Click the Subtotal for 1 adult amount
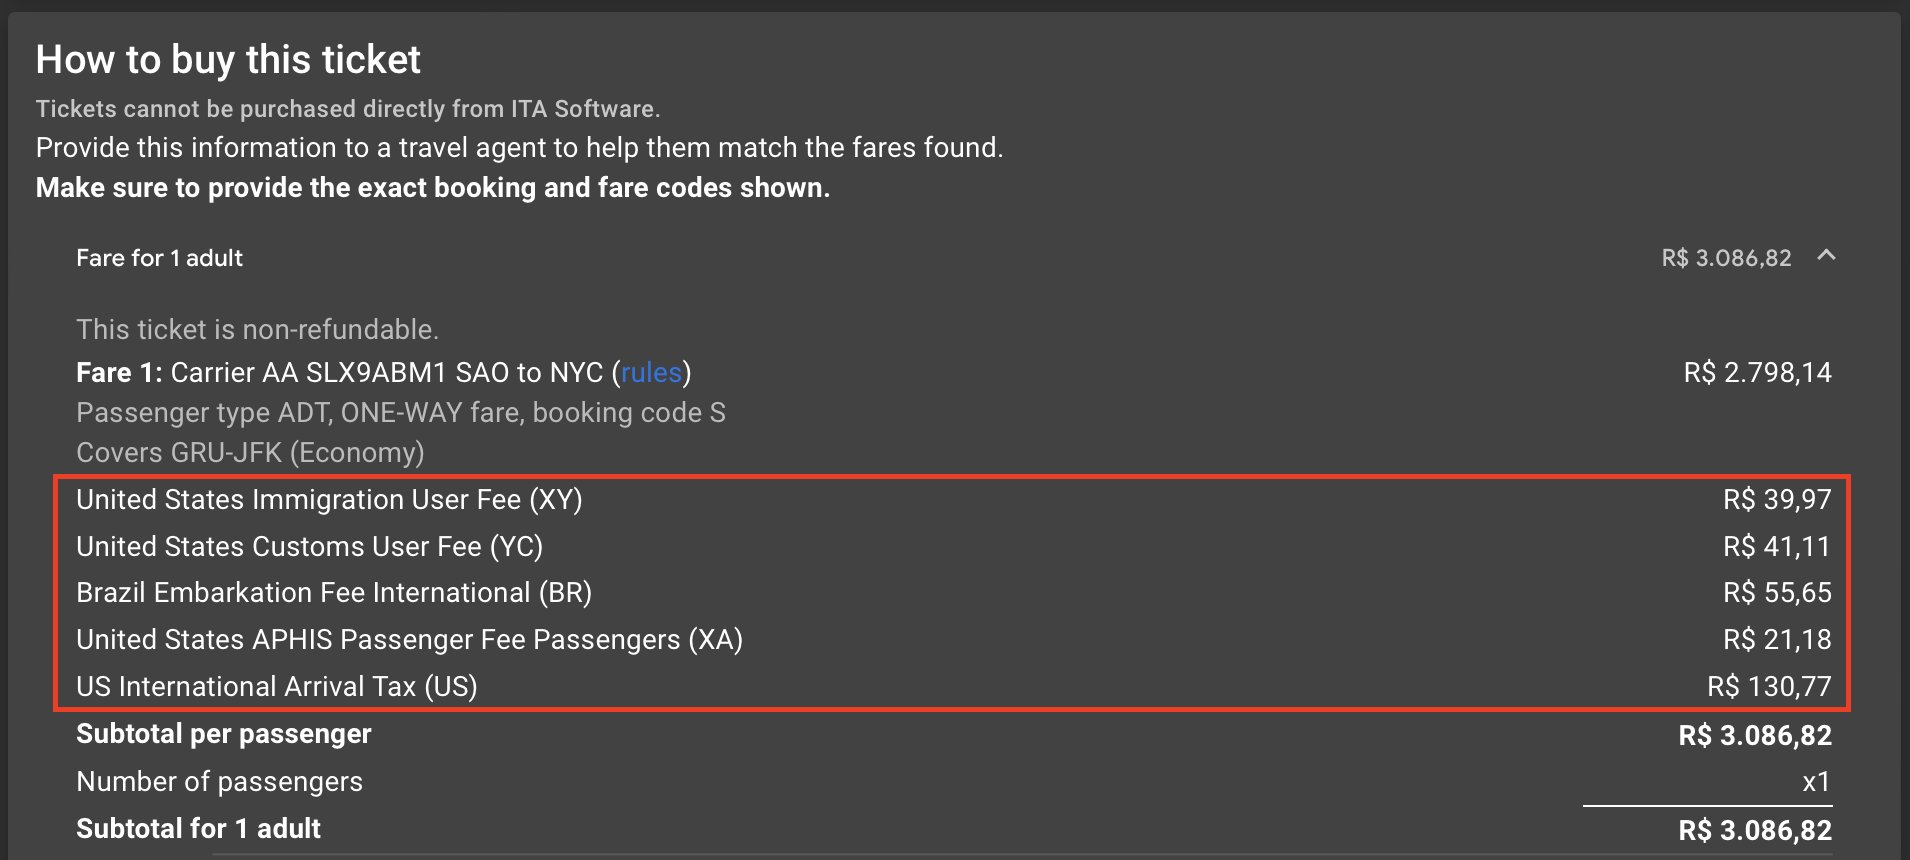This screenshot has height=860, width=1910. point(1755,830)
